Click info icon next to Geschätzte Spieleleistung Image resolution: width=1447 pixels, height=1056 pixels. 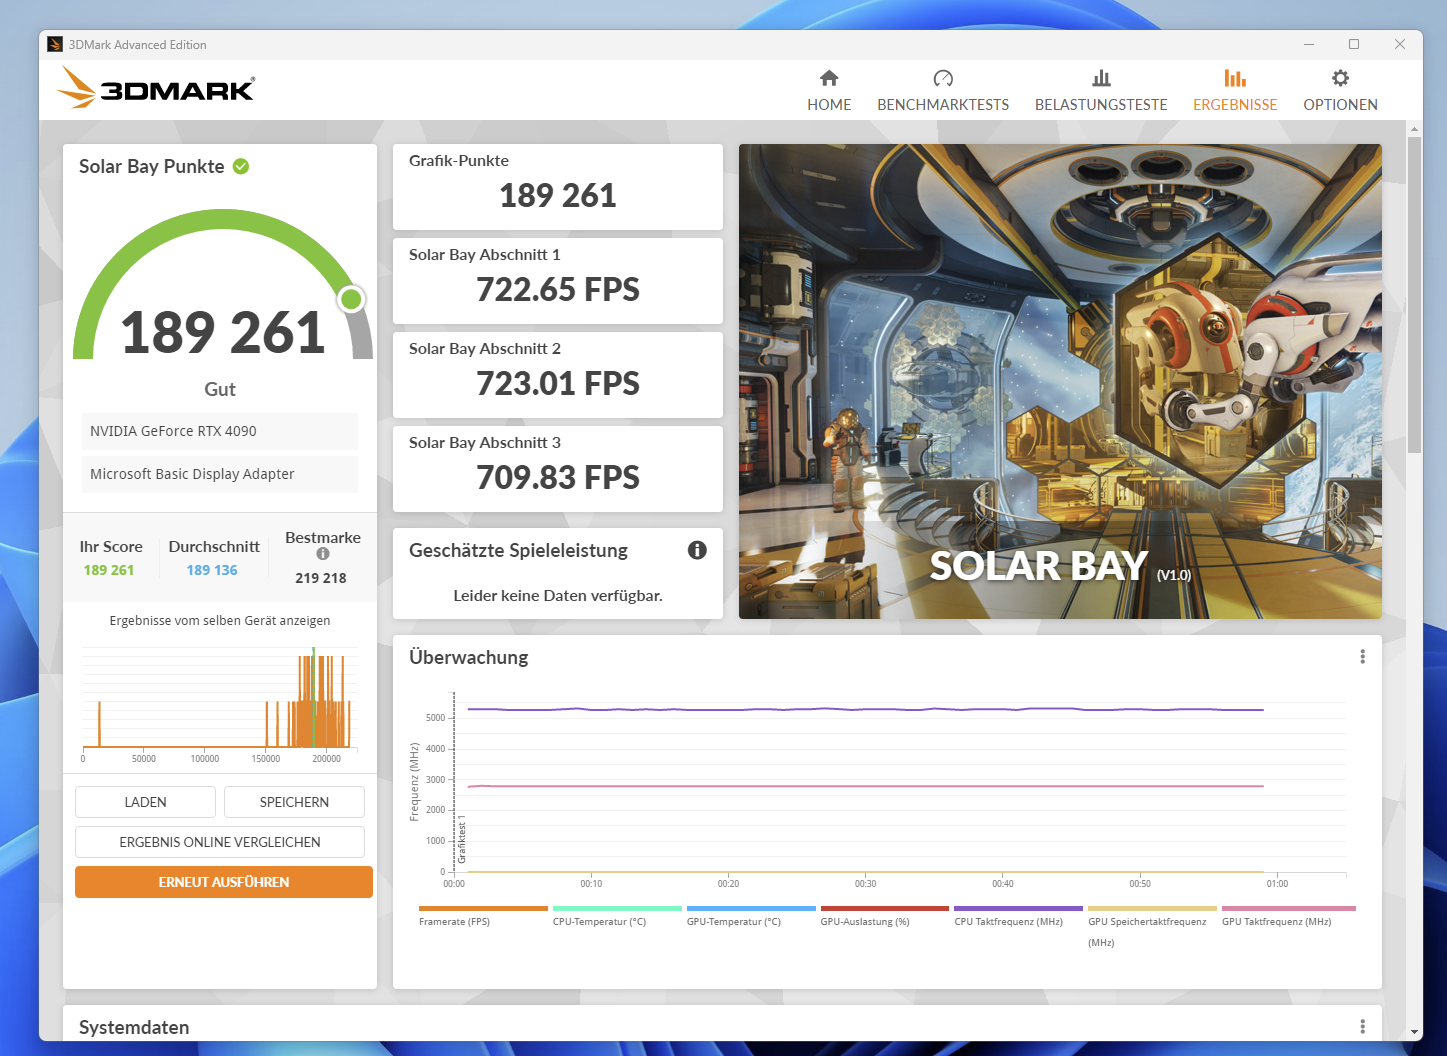click(697, 550)
